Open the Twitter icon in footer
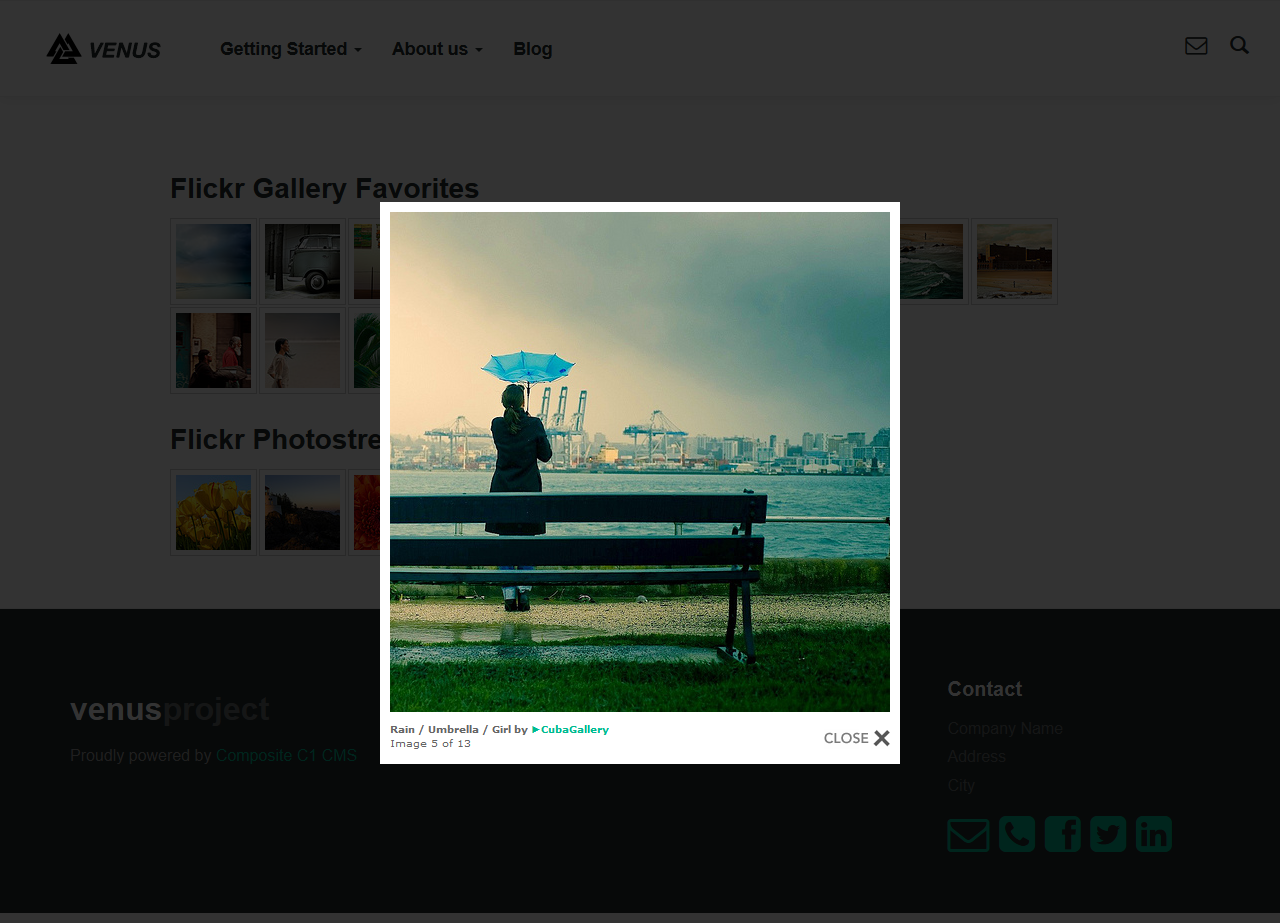 pyautogui.click(x=1108, y=834)
